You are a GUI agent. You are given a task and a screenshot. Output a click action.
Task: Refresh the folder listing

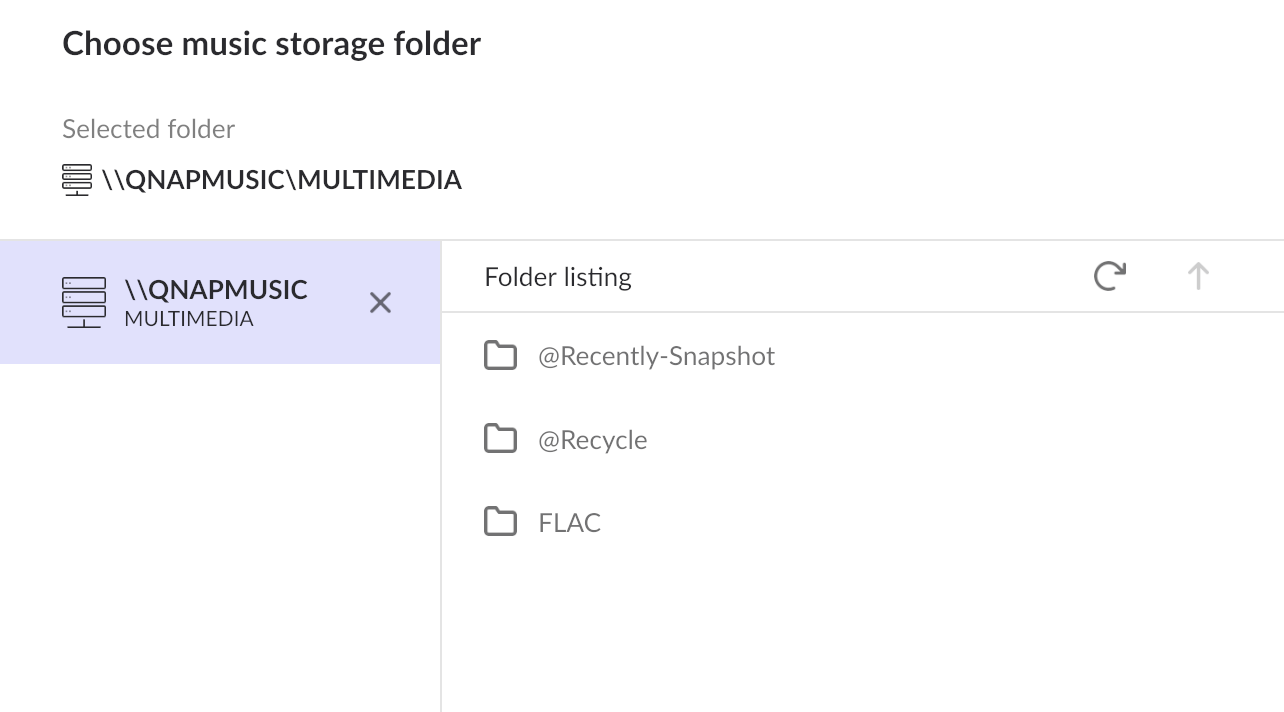point(1110,276)
